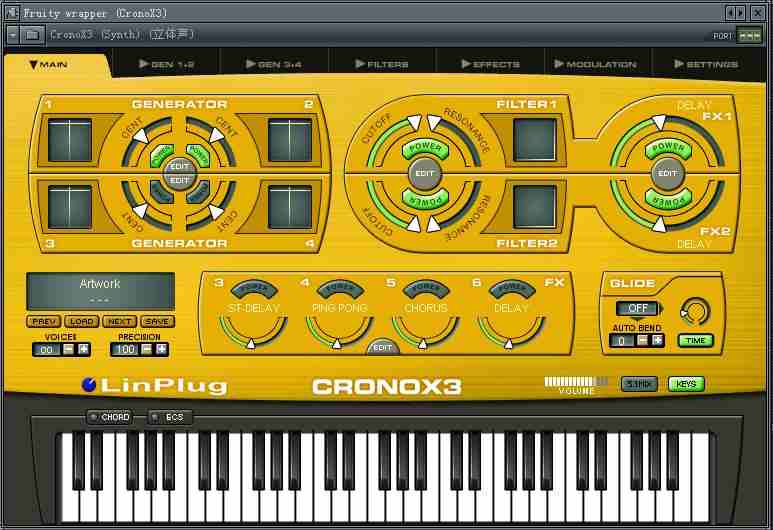Click Filter 1 RESONANCE dial pointer

click(x=434, y=122)
